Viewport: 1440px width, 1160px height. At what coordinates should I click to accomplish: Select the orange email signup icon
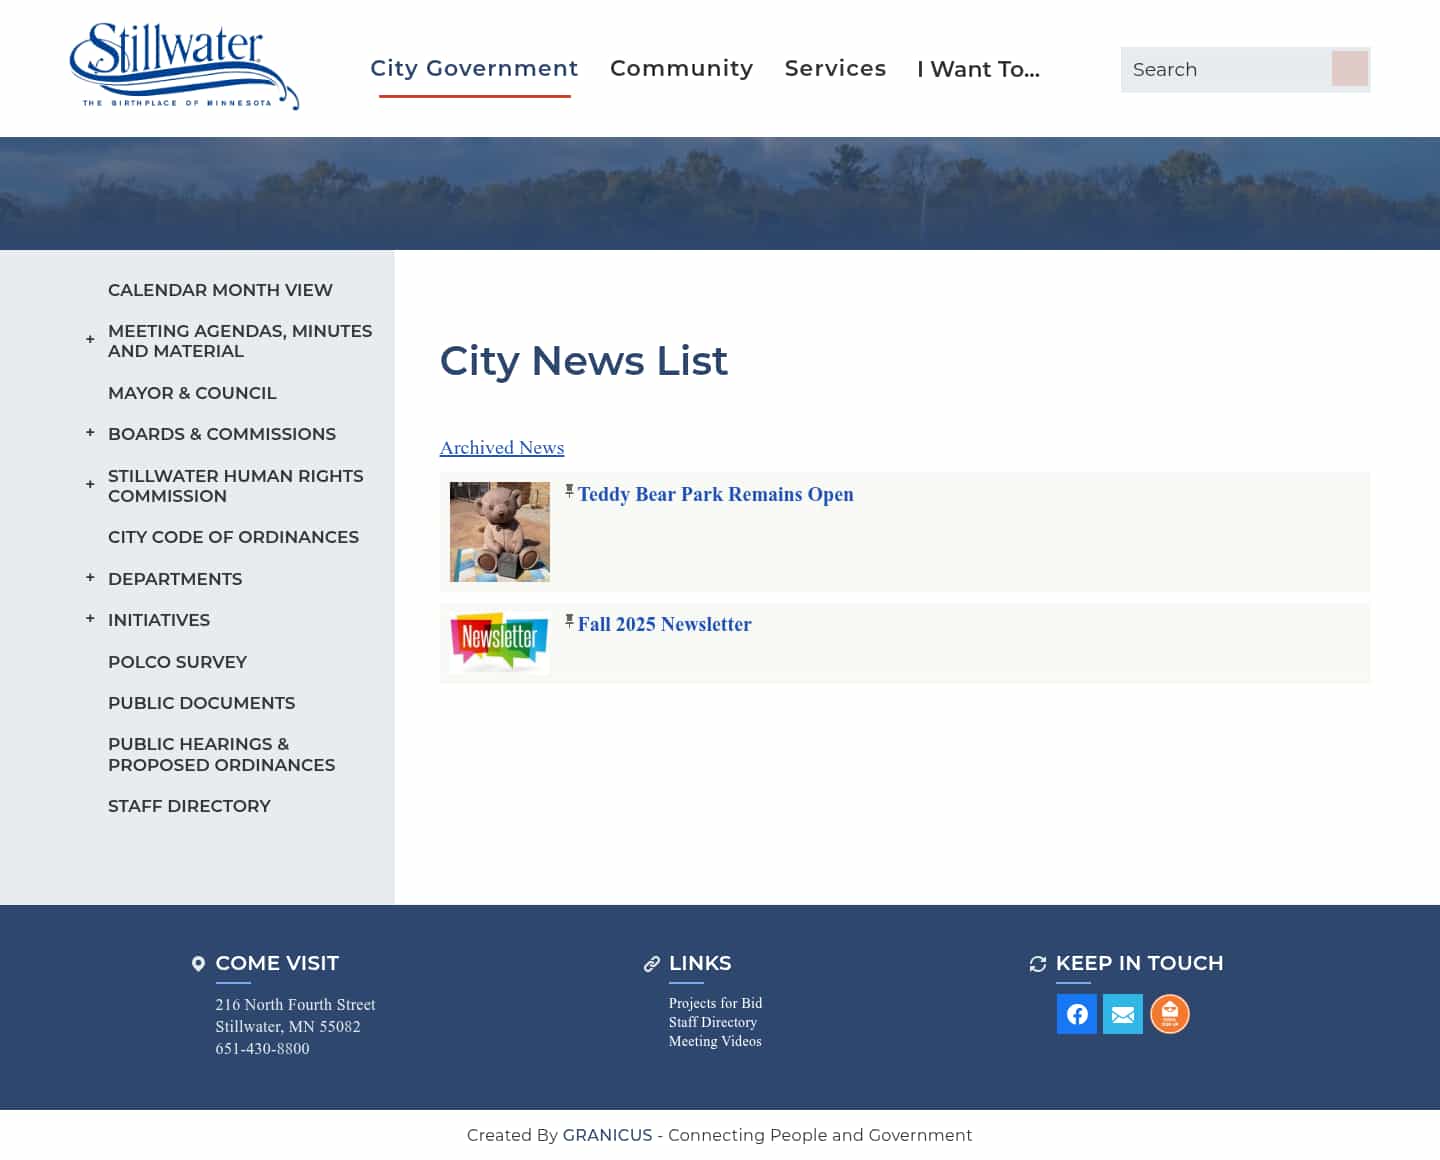point(1169,1013)
